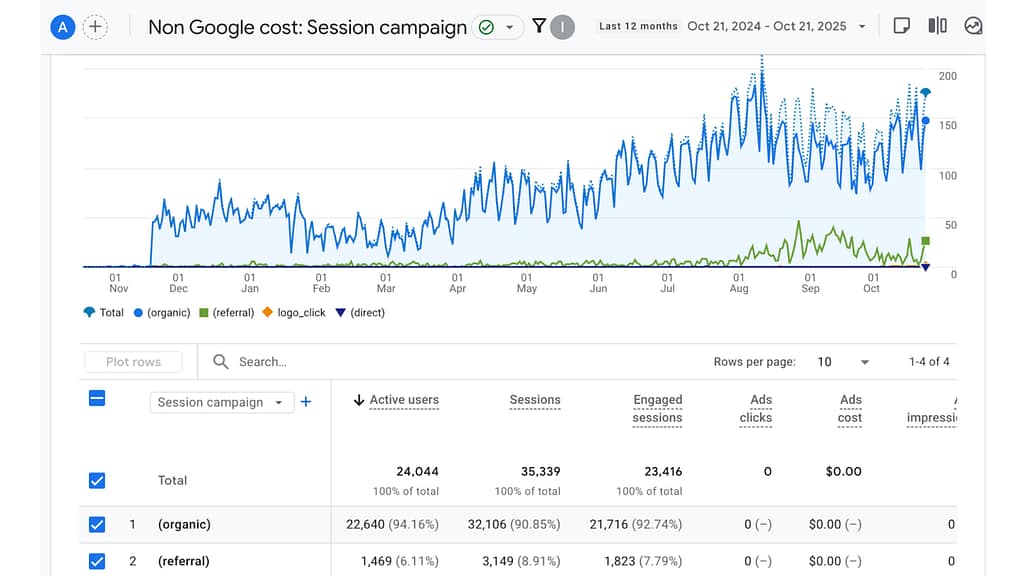This screenshot has height=576, width=1023.
Task: Click the notes icon in the top right
Action: [901, 24]
